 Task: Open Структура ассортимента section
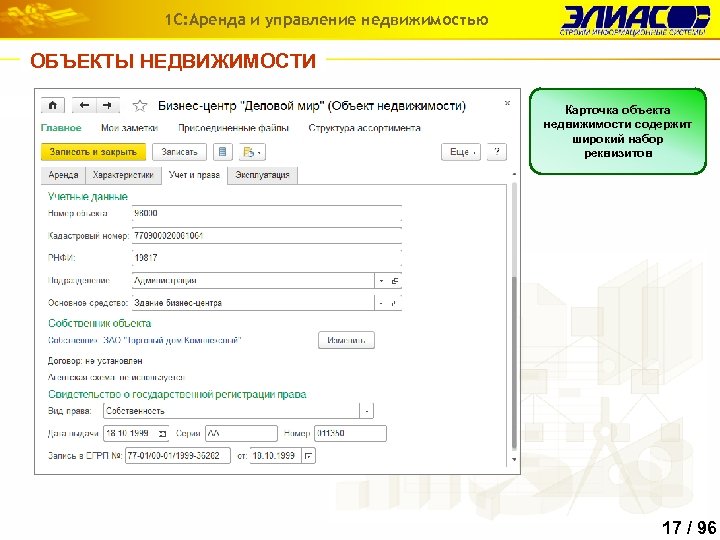(x=365, y=128)
